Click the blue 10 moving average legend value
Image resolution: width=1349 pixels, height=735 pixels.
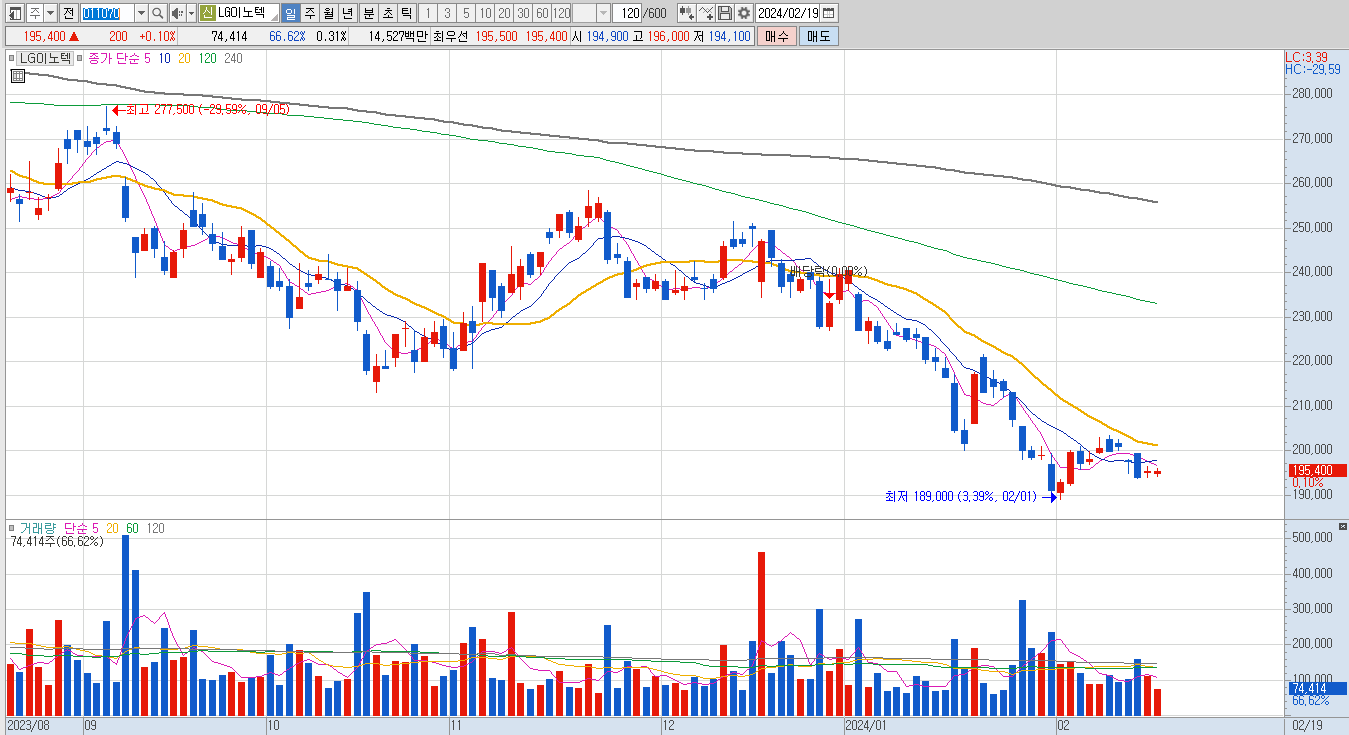165,58
